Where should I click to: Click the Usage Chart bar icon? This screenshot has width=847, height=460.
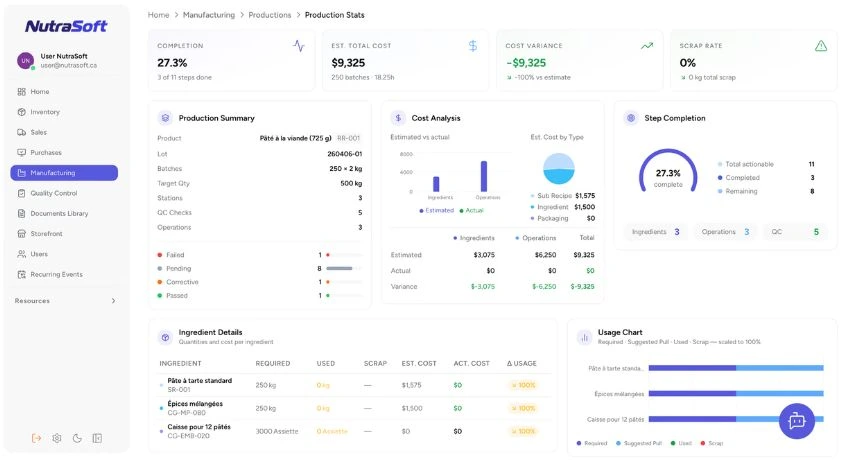[x=584, y=337]
